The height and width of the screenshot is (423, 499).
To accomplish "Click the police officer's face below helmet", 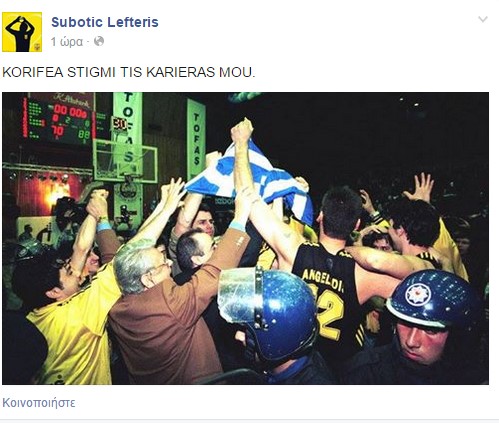I will click(422, 342).
